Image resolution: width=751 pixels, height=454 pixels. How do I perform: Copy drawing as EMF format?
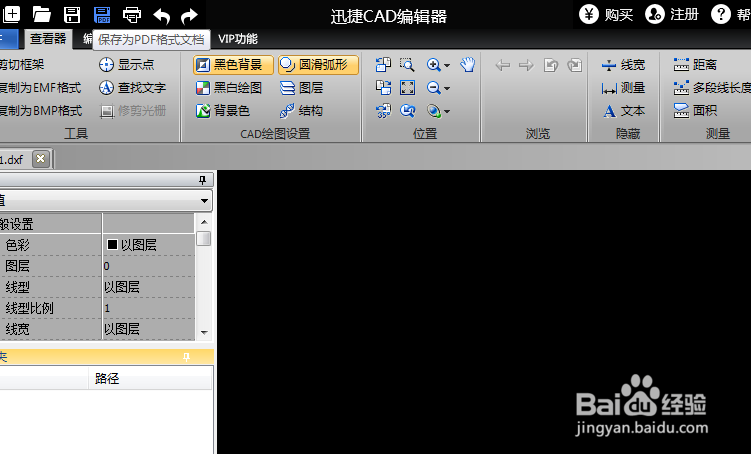[41, 88]
